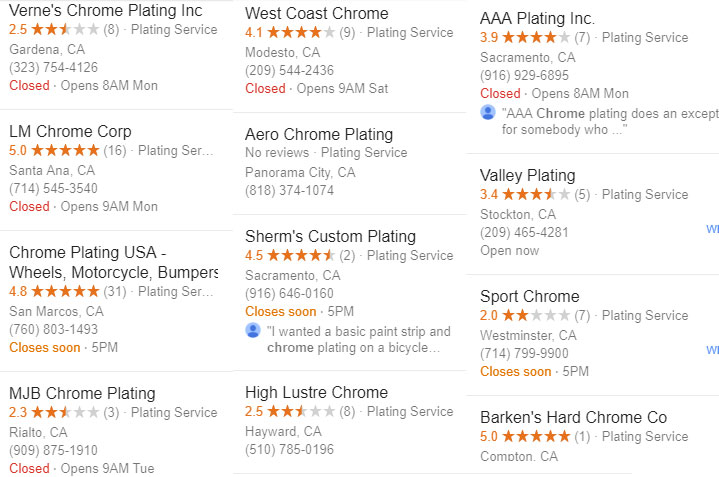Image resolution: width=719 pixels, height=477 pixels.
Task: Click Barken's Hard Chrome Co five-star rating
Action: point(536,437)
